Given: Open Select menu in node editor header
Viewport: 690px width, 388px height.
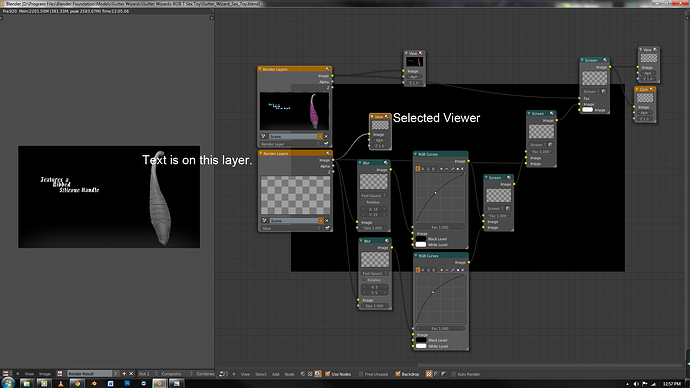Looking at the screenshot, I should 261,374.
